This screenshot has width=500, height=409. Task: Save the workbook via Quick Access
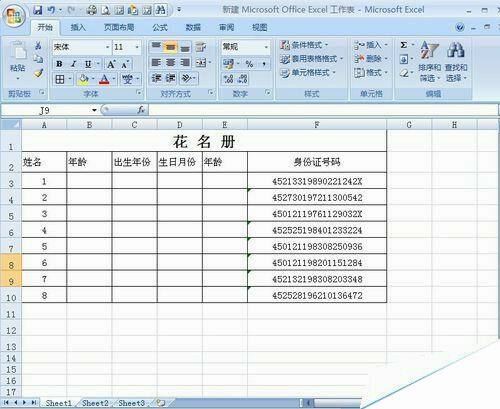click(x=38, y=10)
